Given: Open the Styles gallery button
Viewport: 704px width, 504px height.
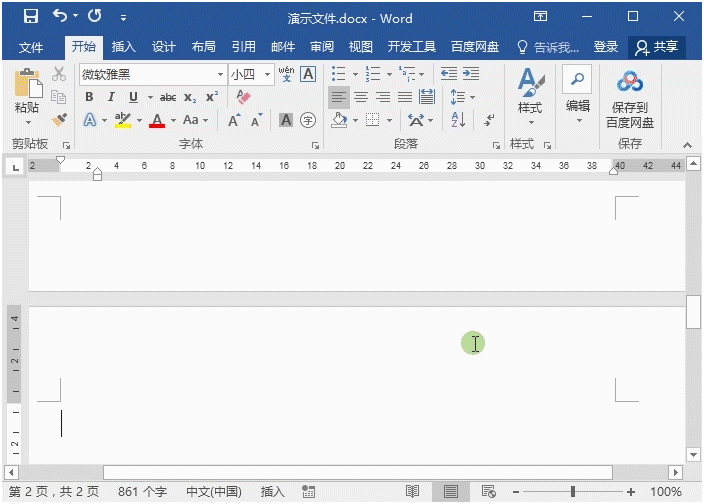Looking at the screenshot, I should (x=531, y=96).
